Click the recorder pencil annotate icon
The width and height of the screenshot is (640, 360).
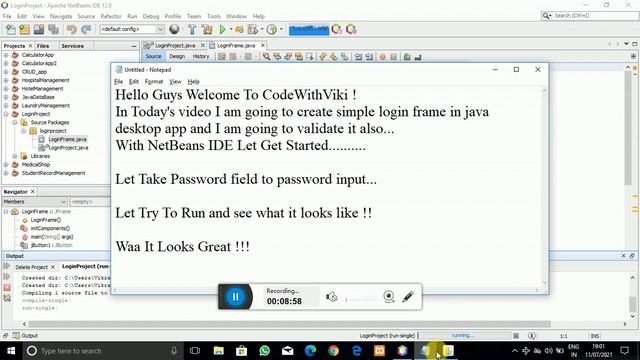408,297
